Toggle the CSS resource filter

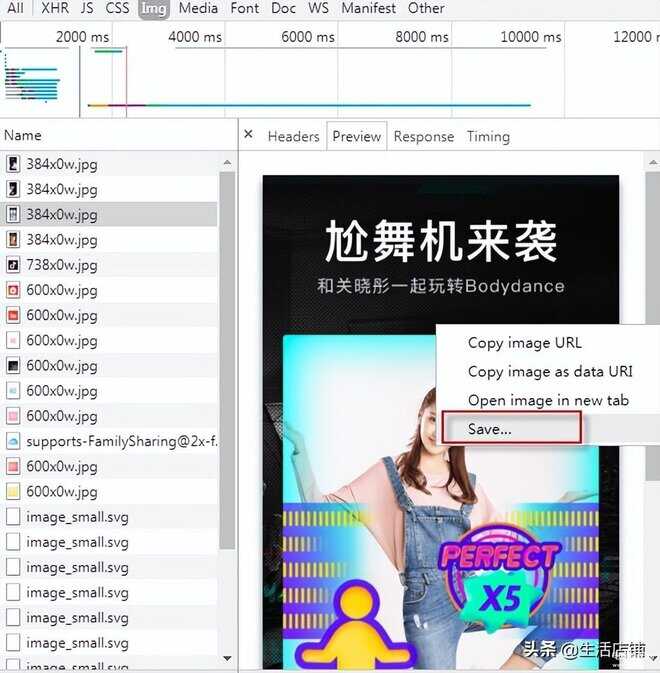pyautogui.click(x=117, y=8)
